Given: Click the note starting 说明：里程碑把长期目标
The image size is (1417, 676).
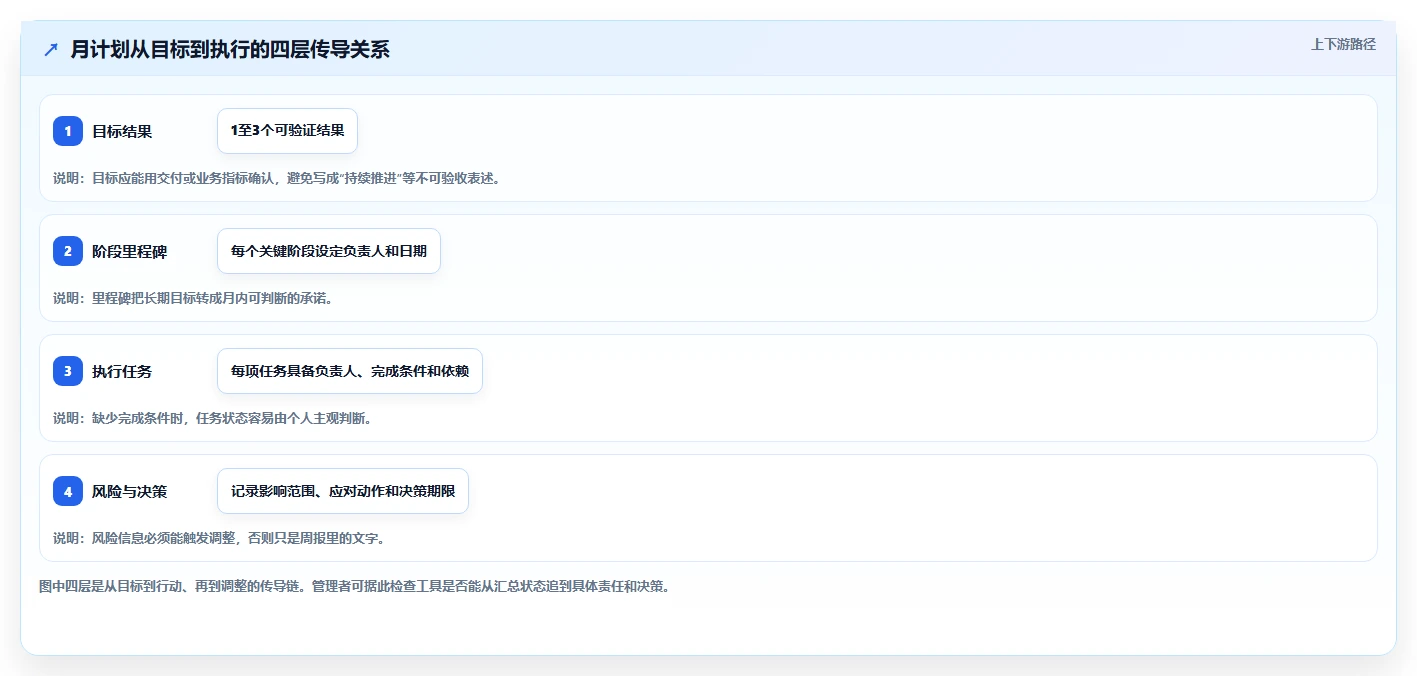Looking at the screenshot, I should point(192,298).
